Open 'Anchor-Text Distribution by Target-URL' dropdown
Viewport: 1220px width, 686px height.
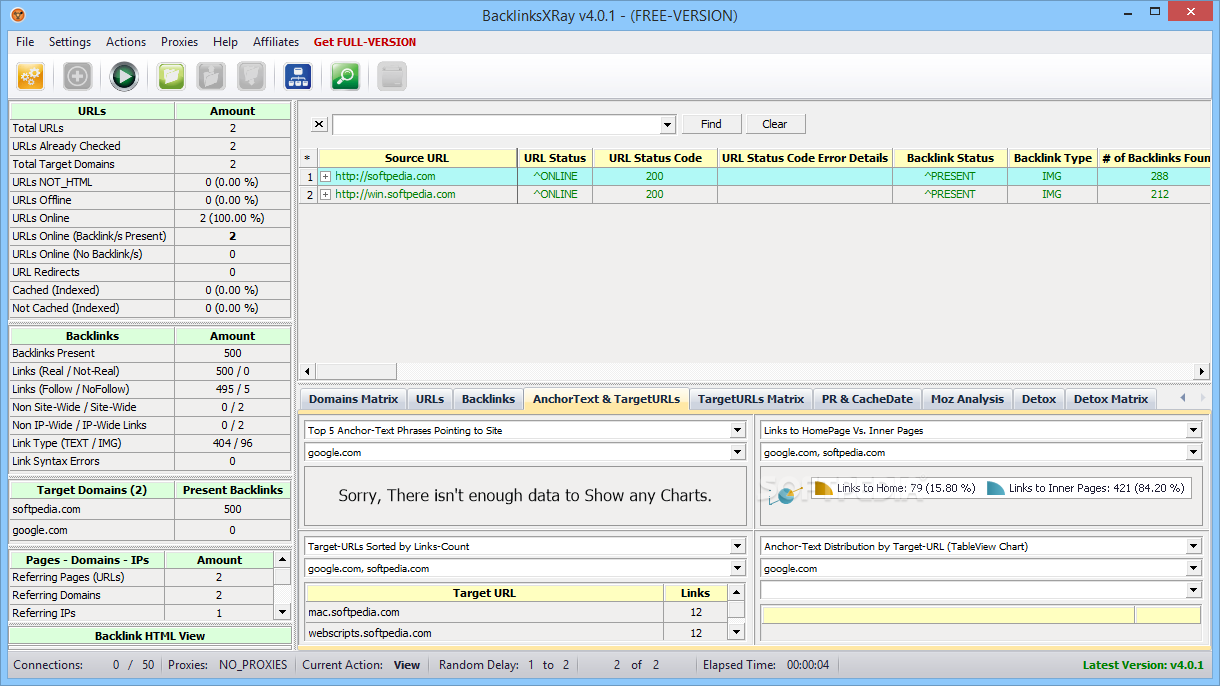(1193, 546)
